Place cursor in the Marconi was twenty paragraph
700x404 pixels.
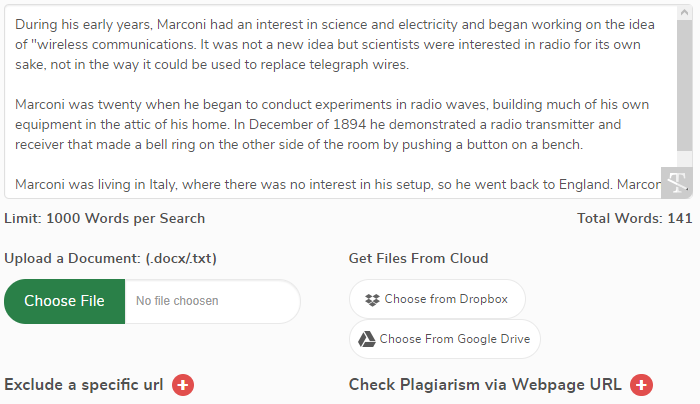click(x=332, y=124)
